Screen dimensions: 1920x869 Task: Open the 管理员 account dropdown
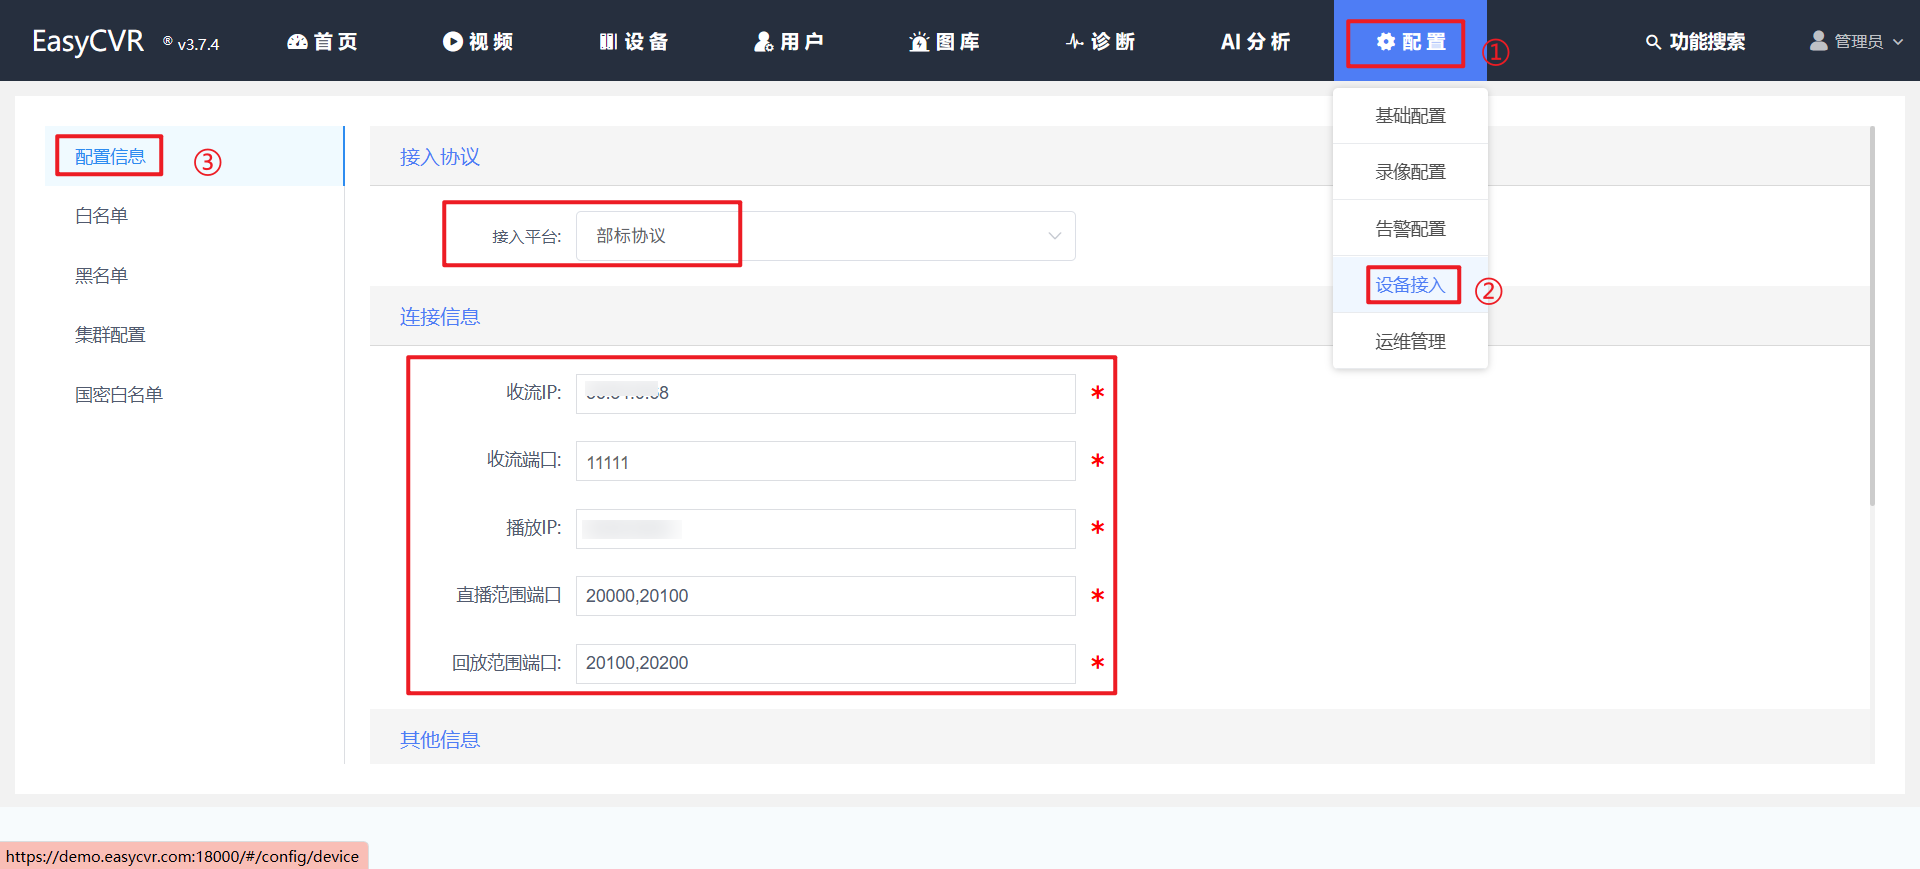(1857, 42)
